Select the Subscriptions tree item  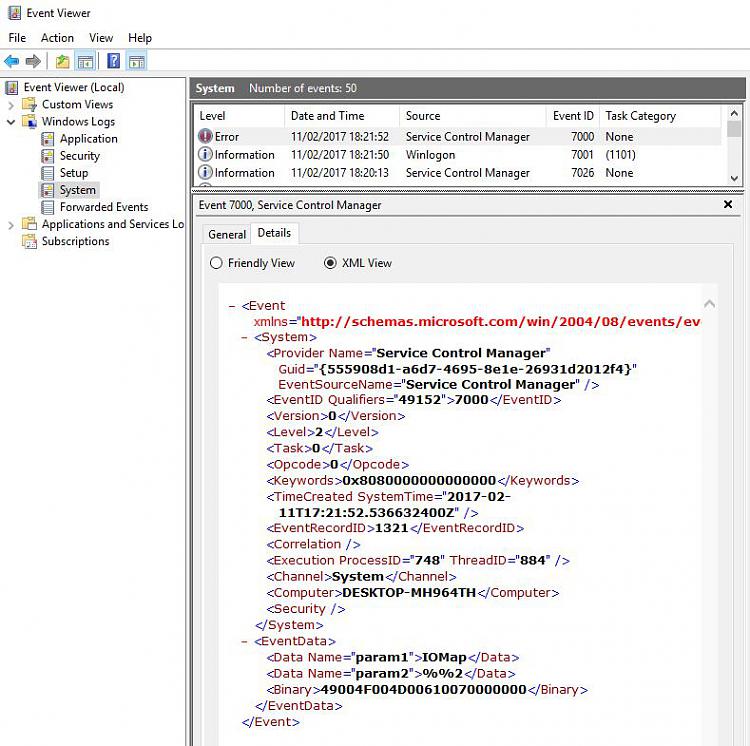[76, 241]
